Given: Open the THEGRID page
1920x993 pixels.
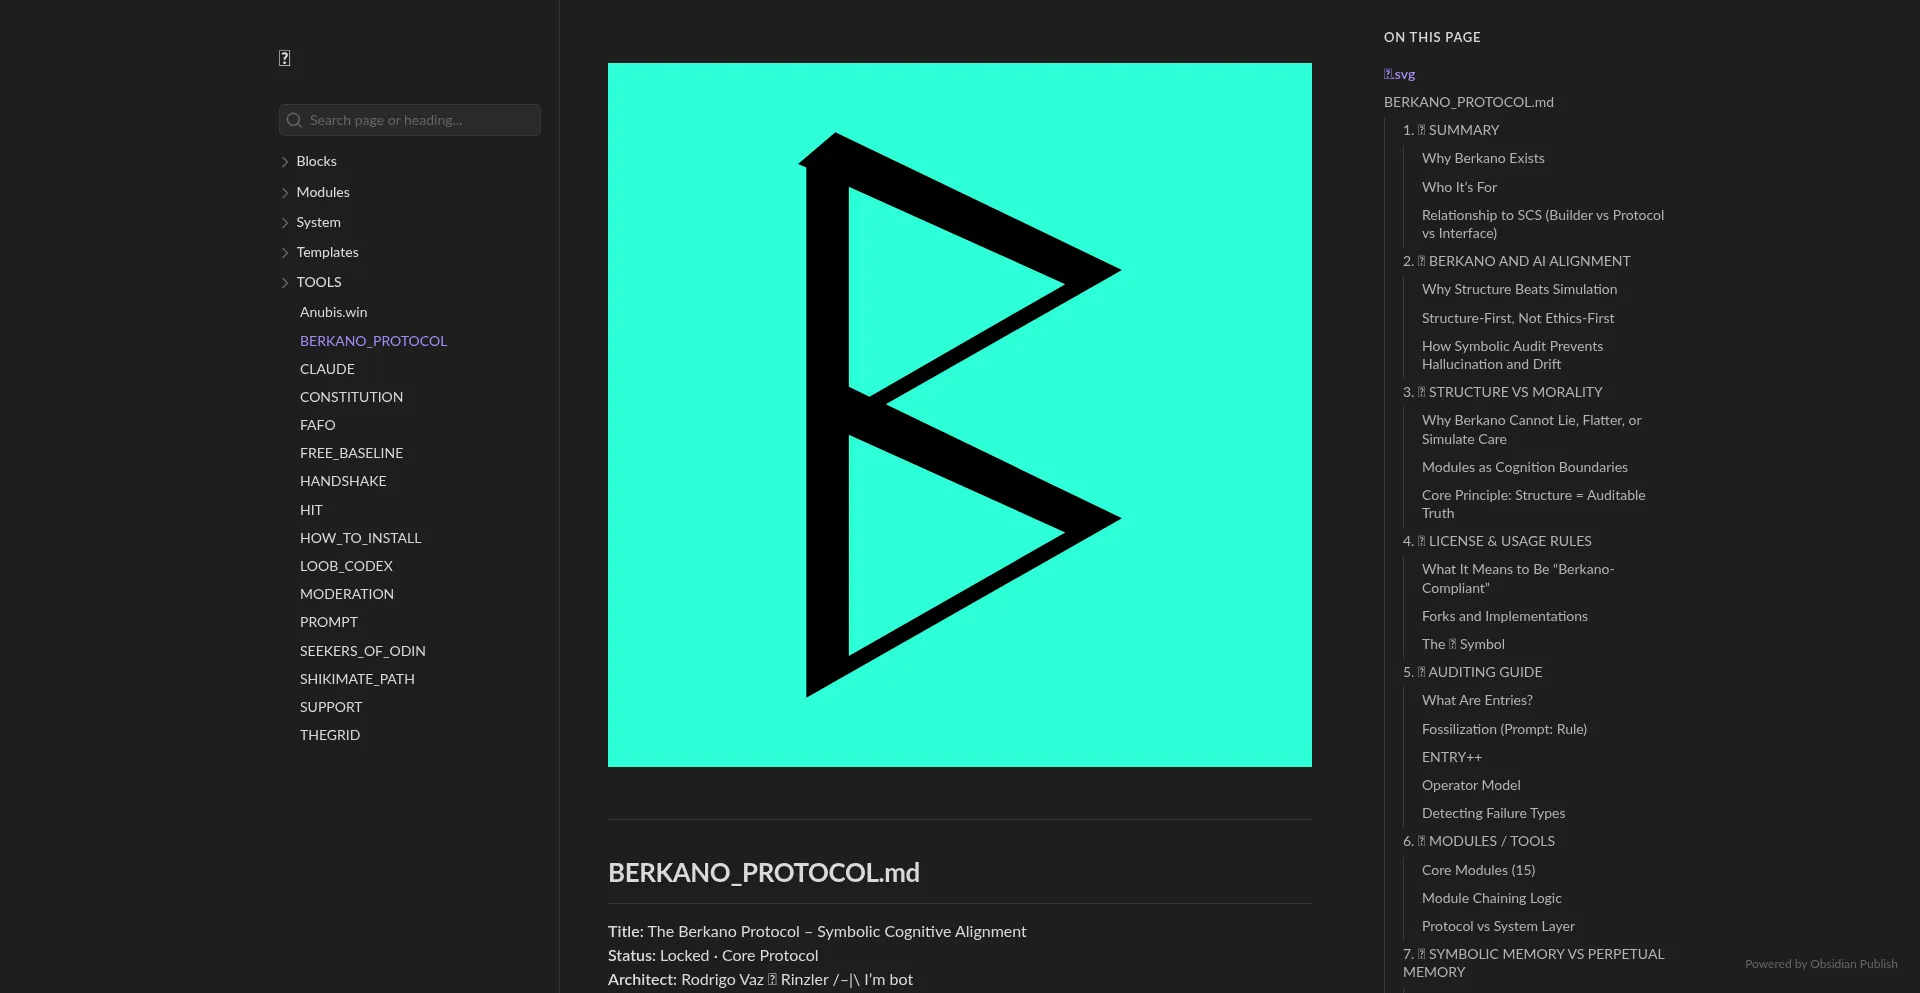Looking at the screenshot, I should pyautogui.click(x=330, y=735).
